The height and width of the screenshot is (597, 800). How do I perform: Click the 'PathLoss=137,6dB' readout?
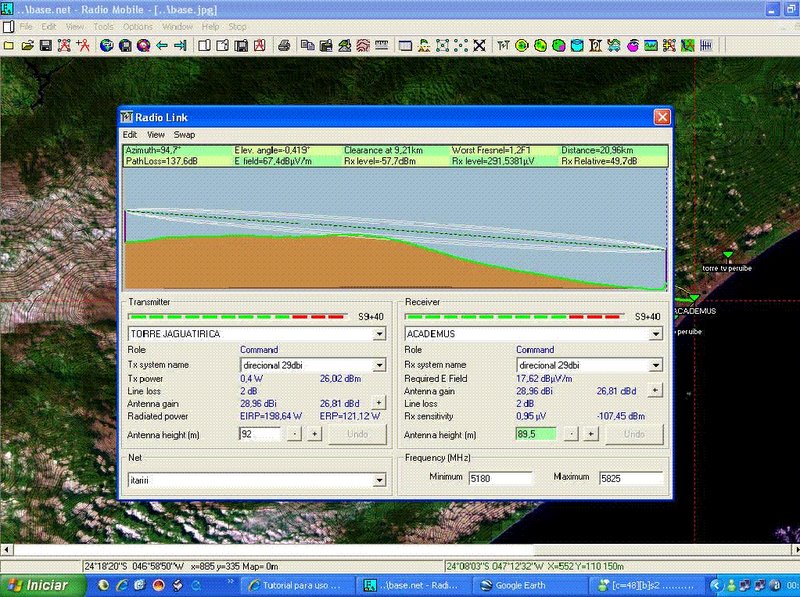pyautogui.click(x=161, y=161)
